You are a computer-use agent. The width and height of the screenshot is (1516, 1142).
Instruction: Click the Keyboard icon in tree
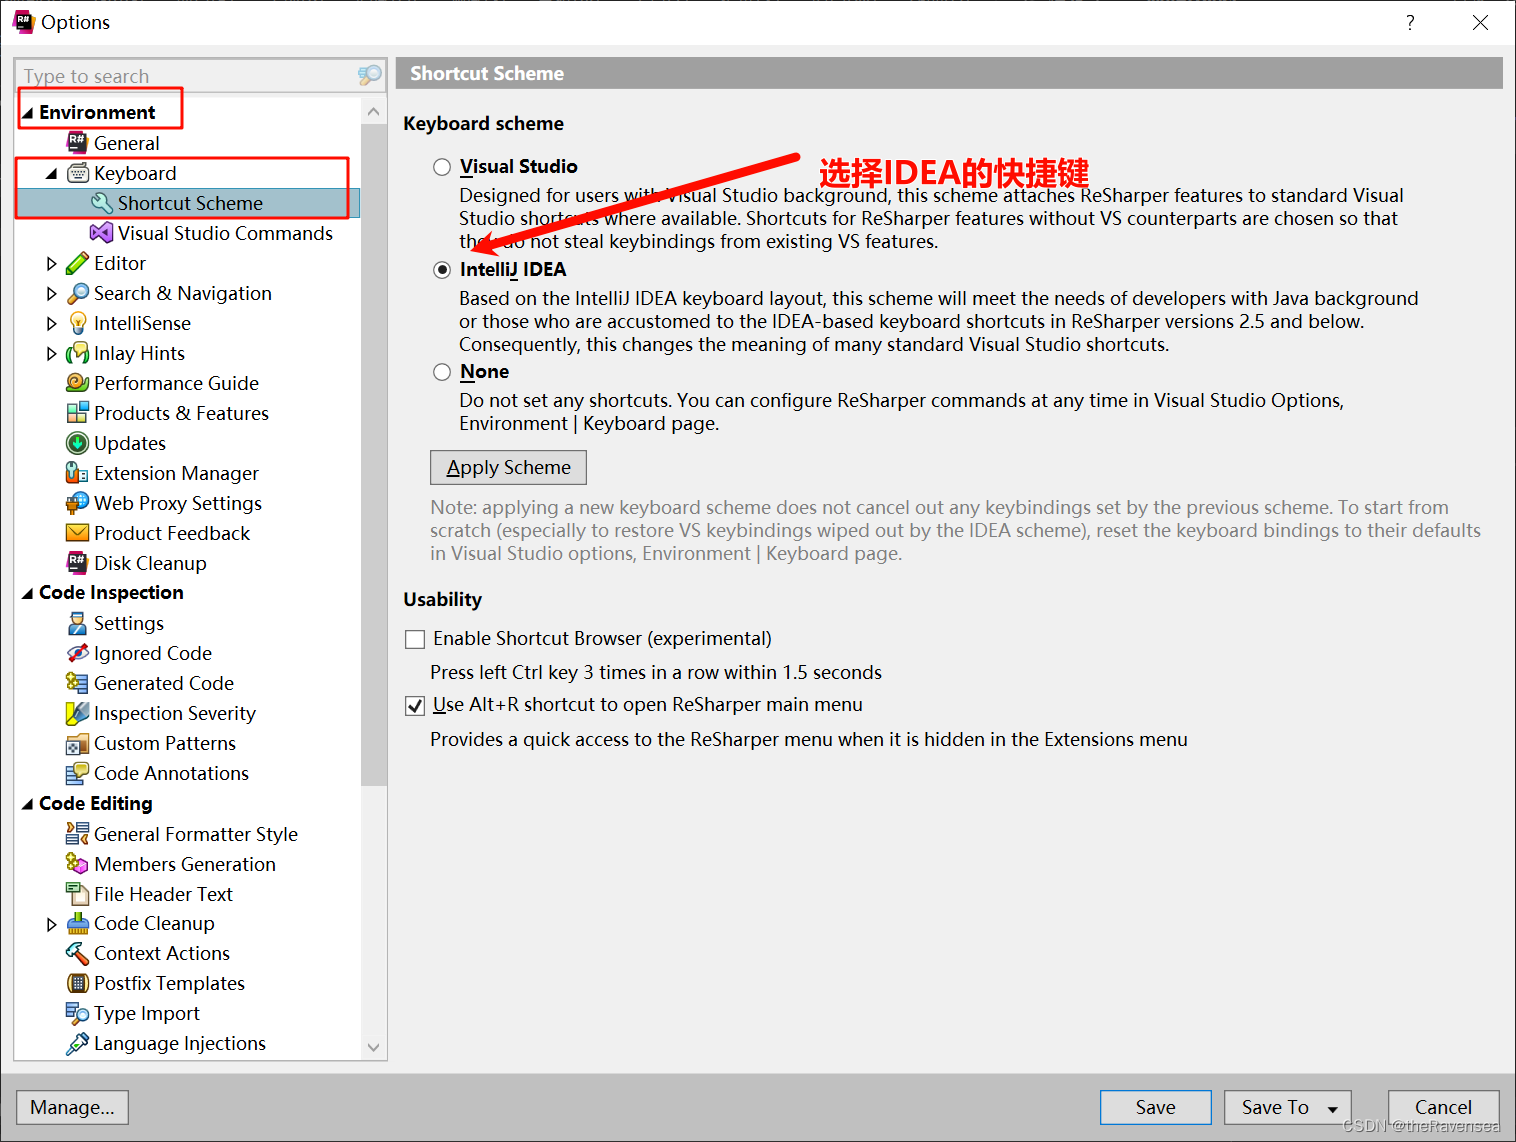pos(77,173)
